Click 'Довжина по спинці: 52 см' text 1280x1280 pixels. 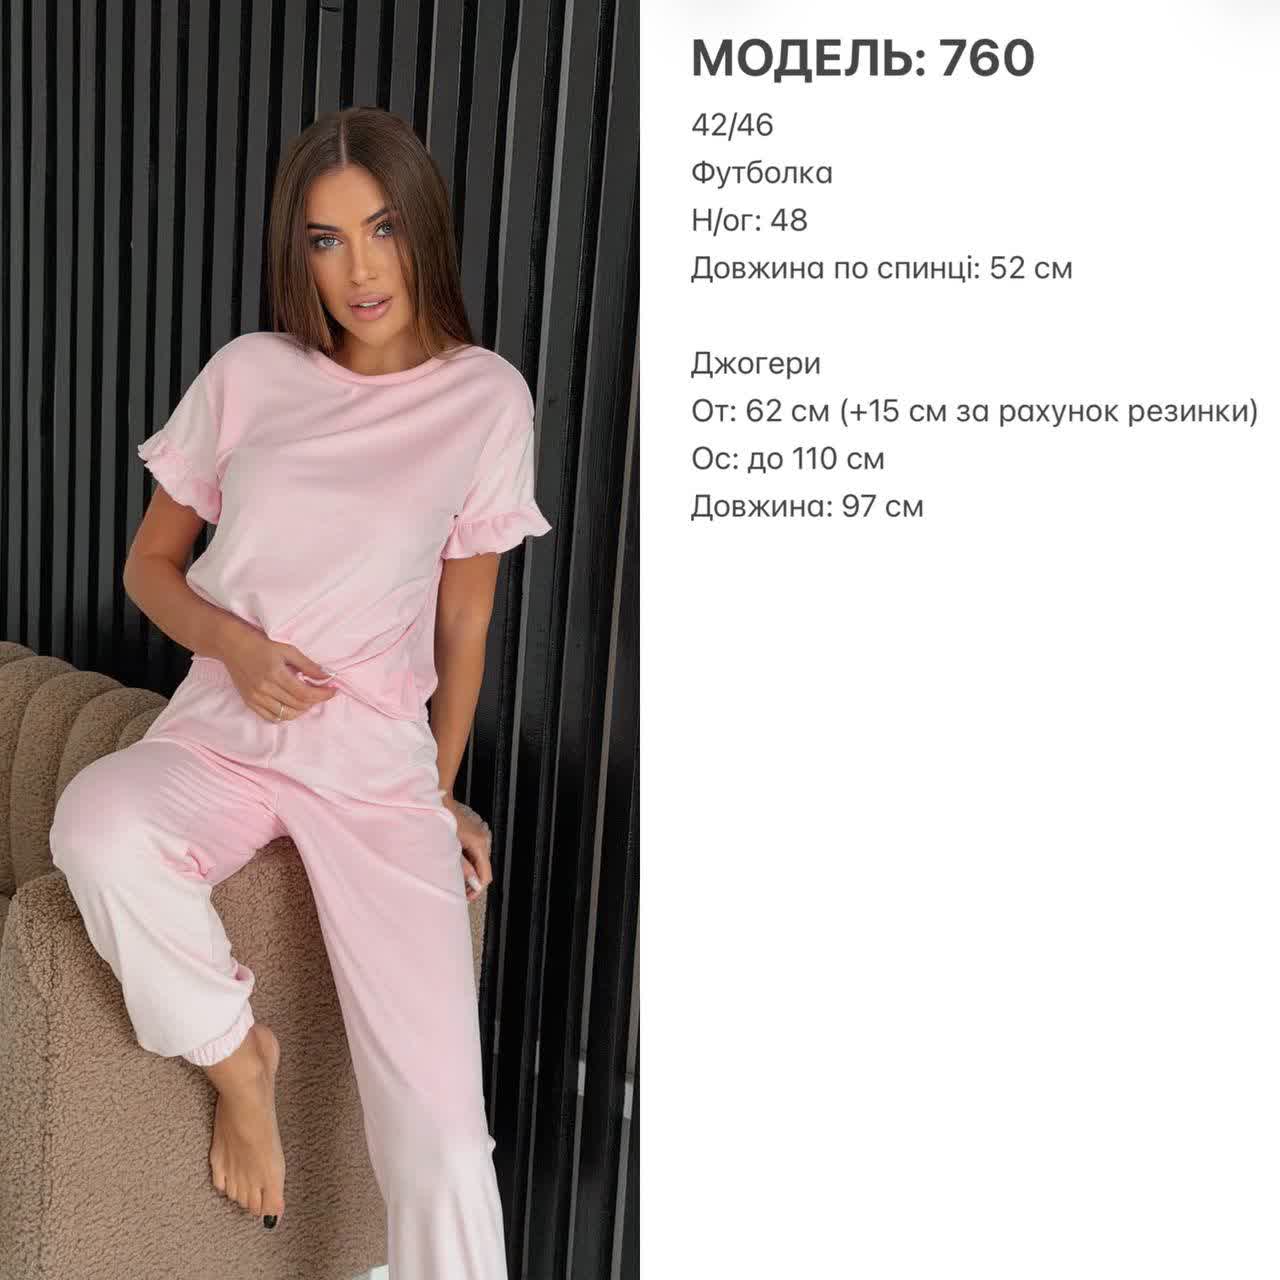tap(882, 268)
